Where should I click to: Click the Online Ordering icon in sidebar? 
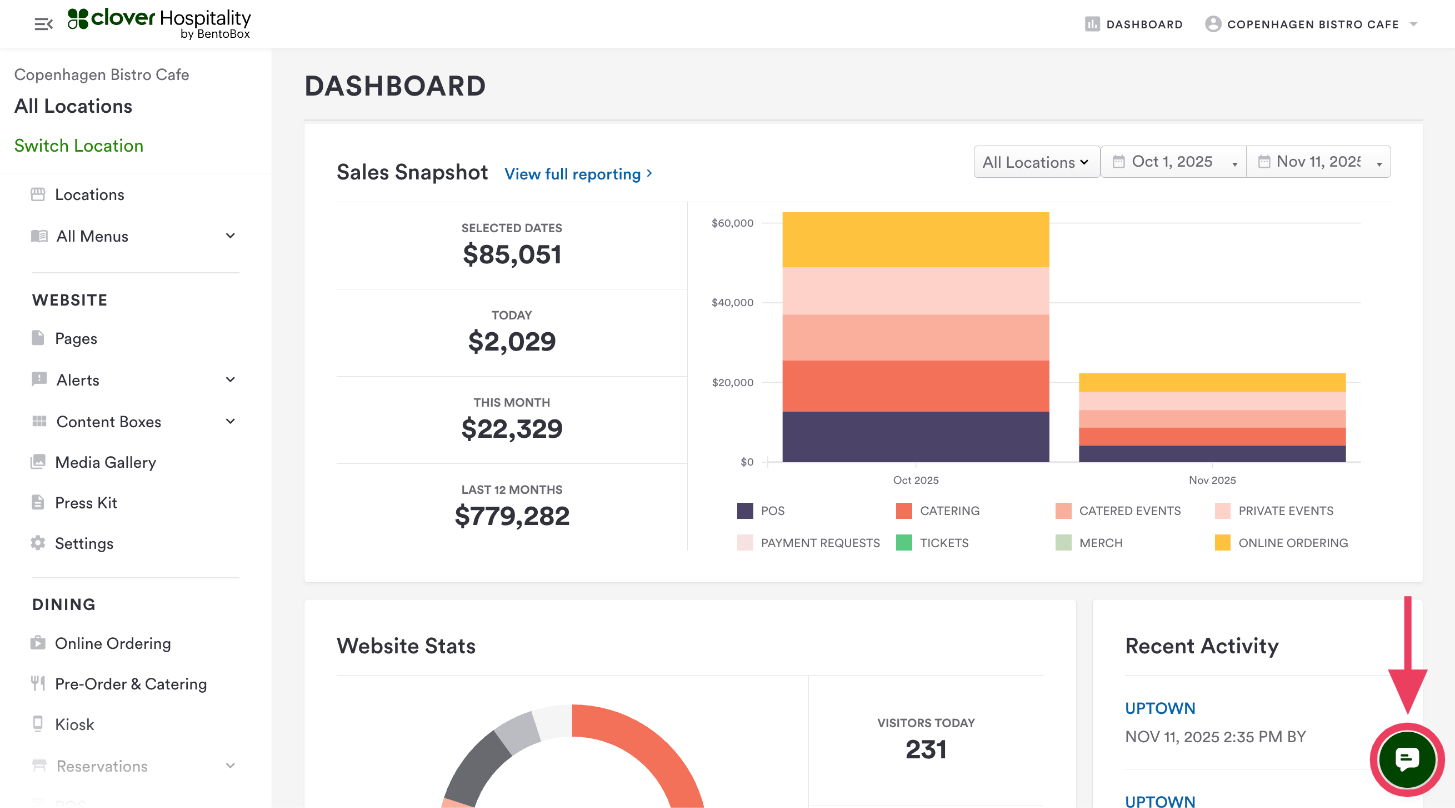(38, 643)
